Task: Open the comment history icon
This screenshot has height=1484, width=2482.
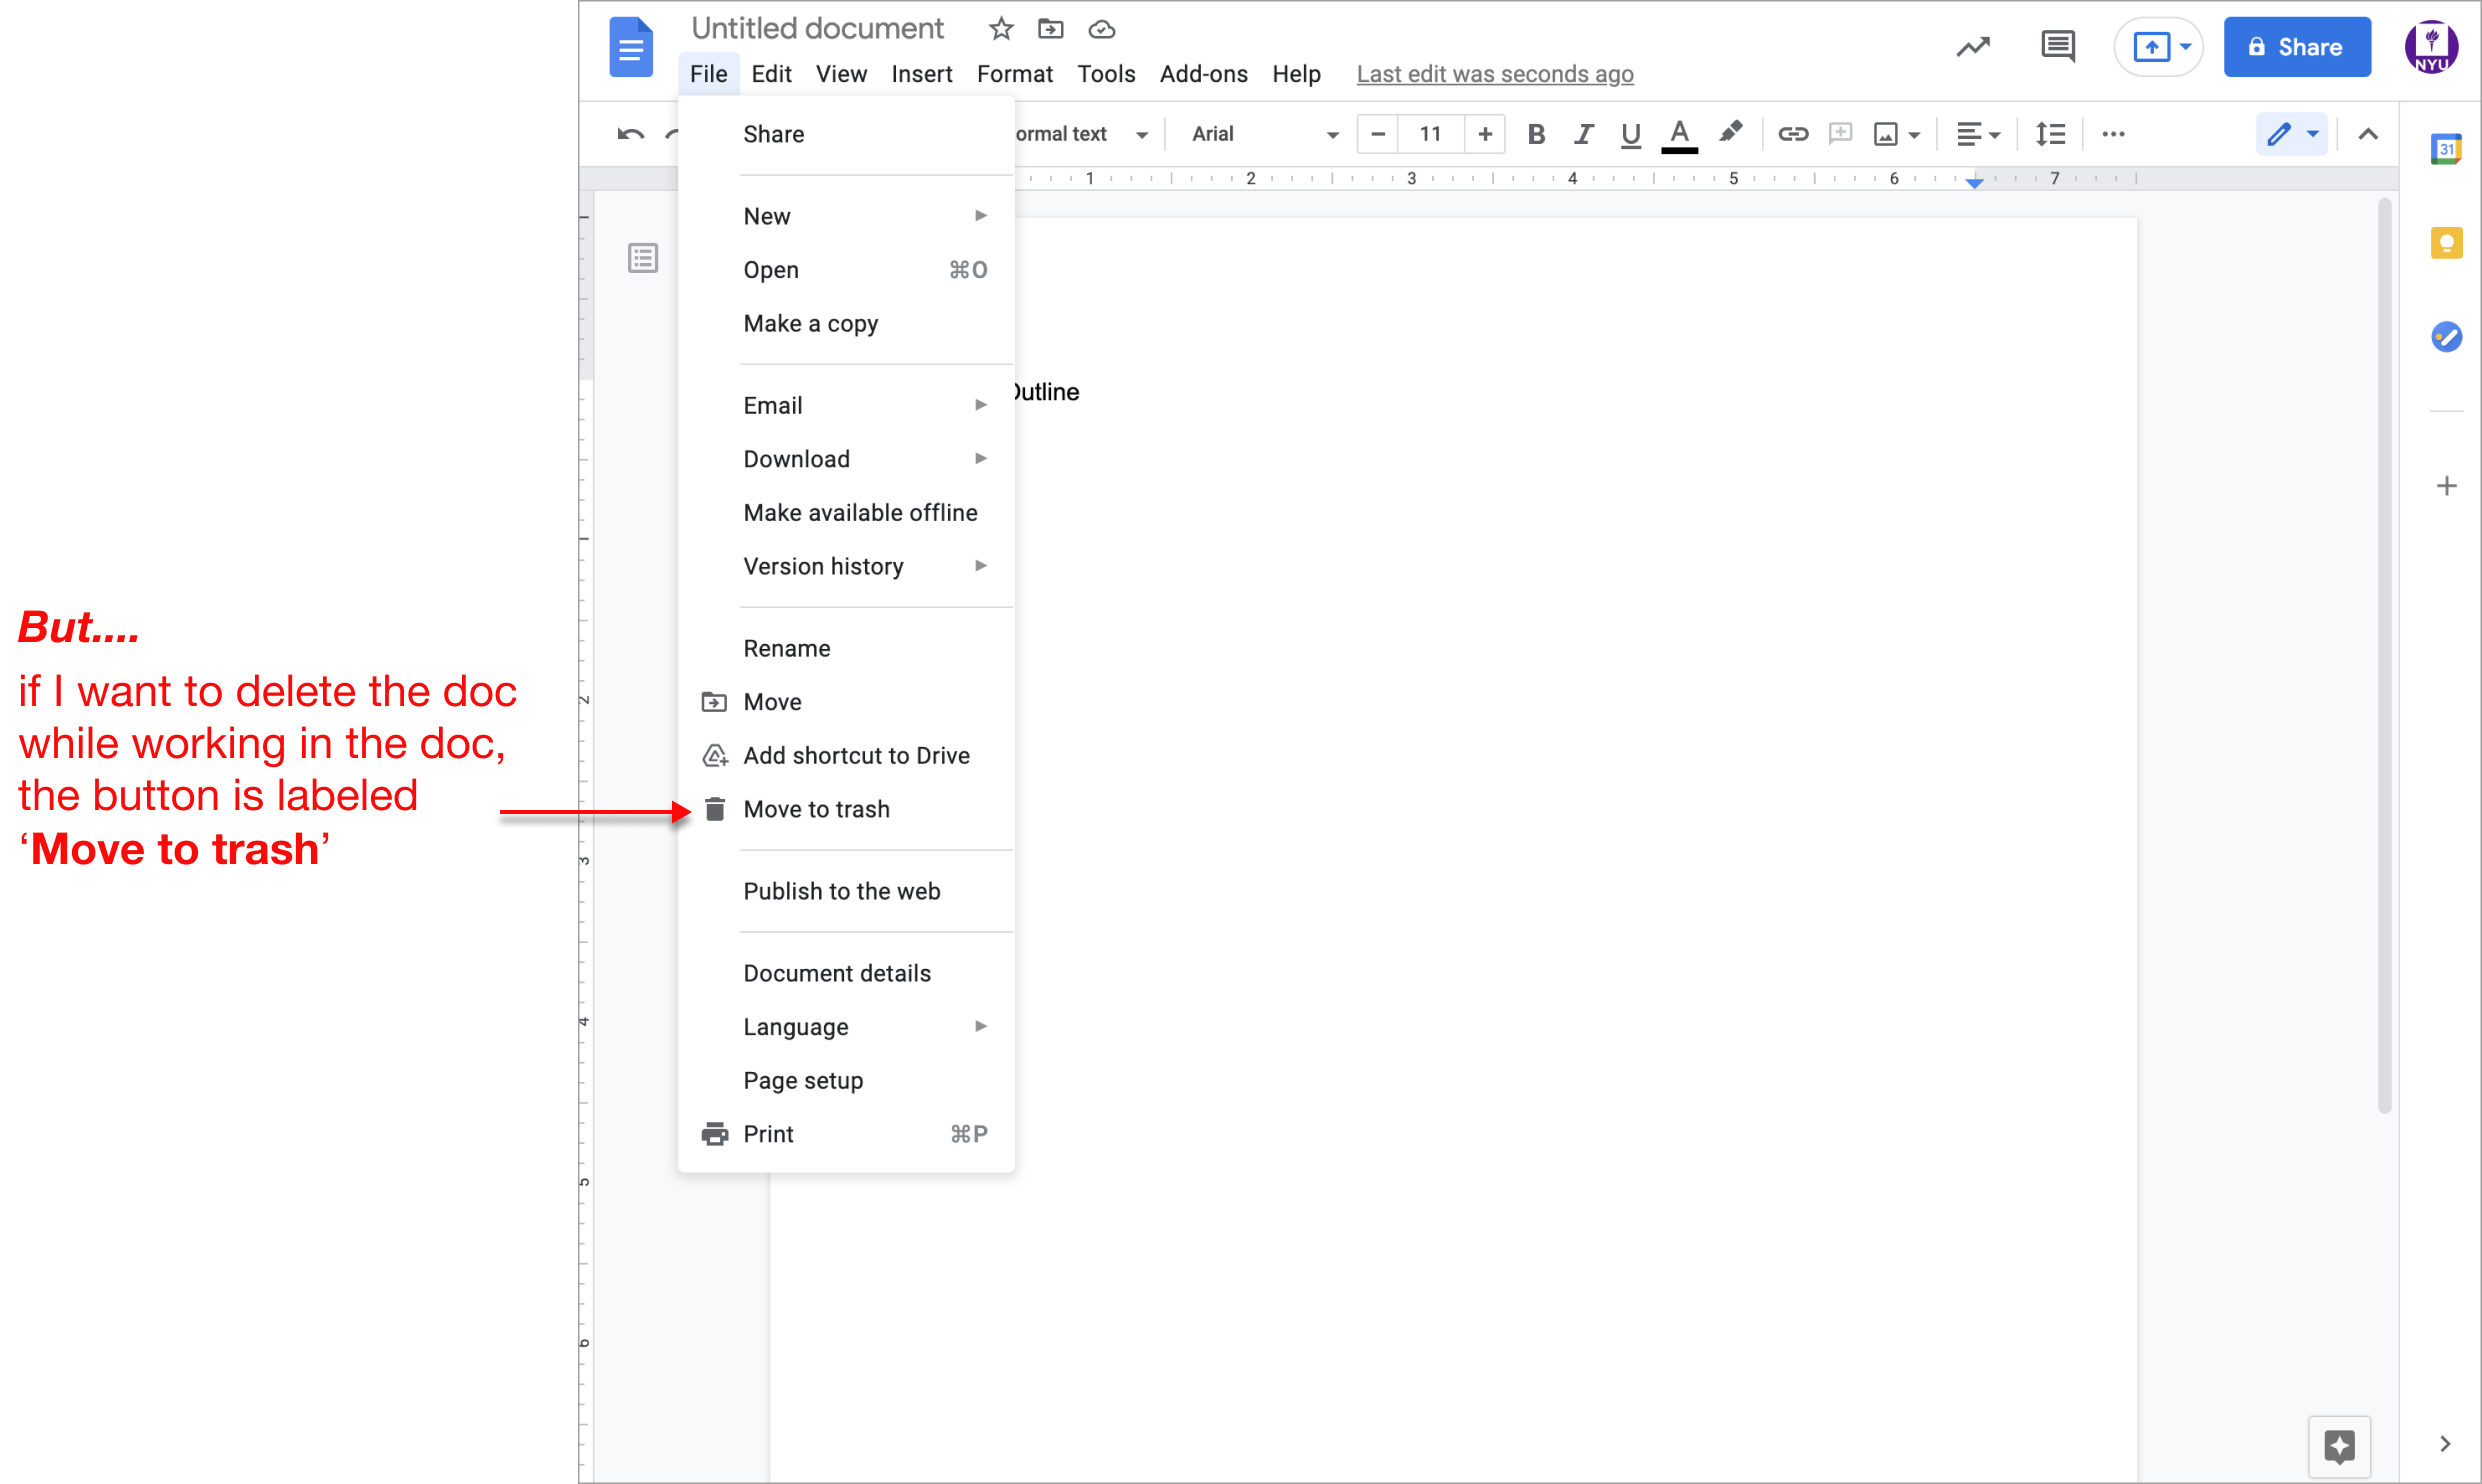Action: pyautogui.click(x=2057, y=47)
